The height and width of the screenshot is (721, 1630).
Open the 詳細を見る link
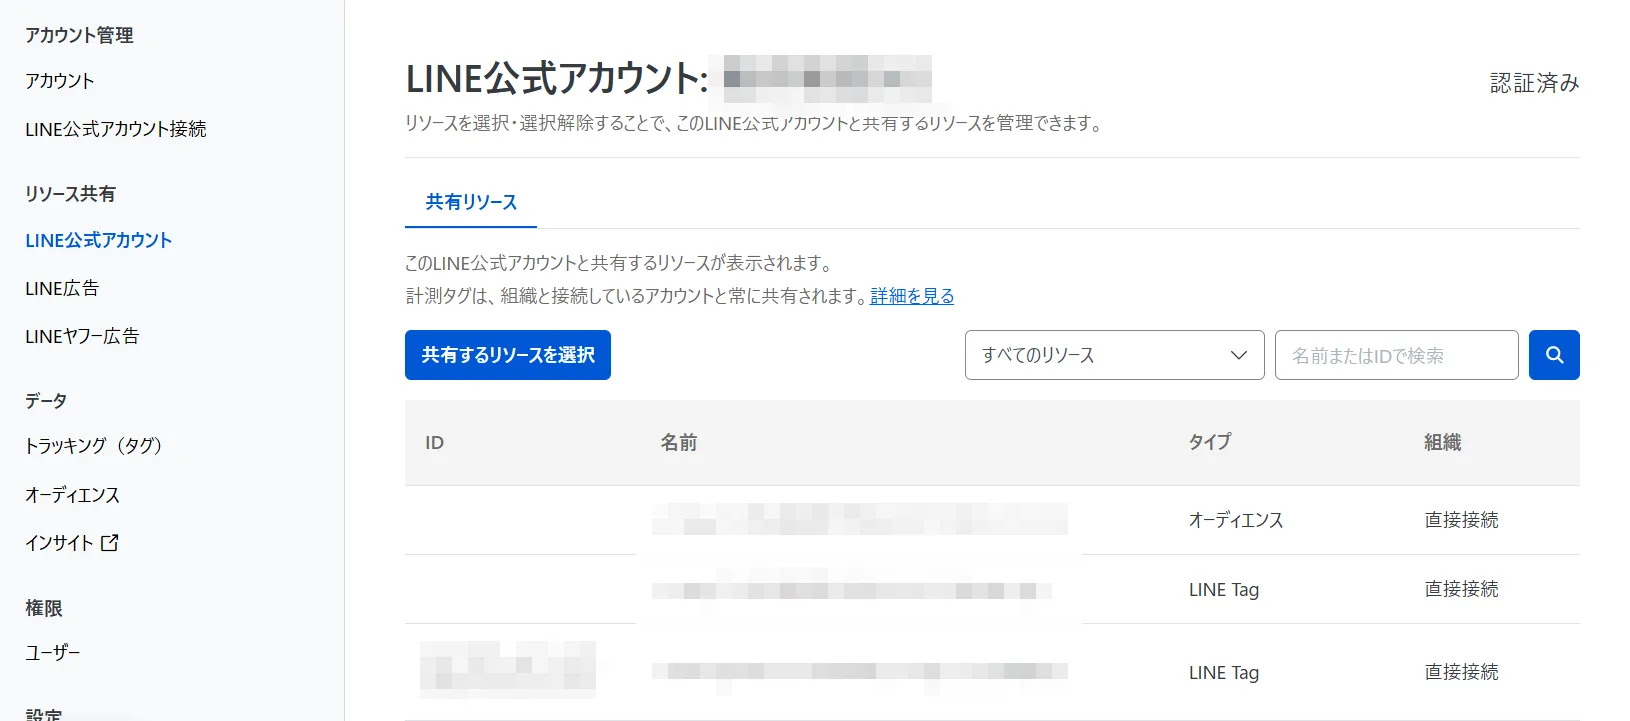pos(912,296)
